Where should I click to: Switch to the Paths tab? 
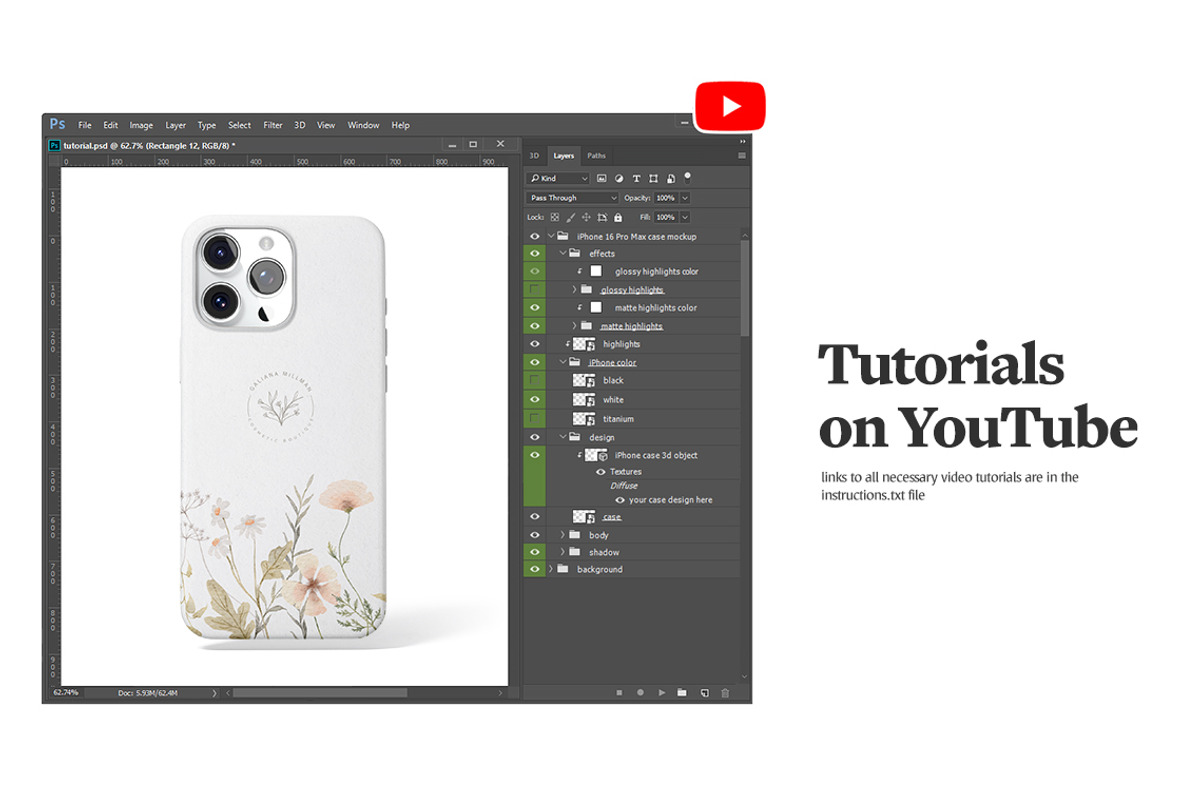596,156
